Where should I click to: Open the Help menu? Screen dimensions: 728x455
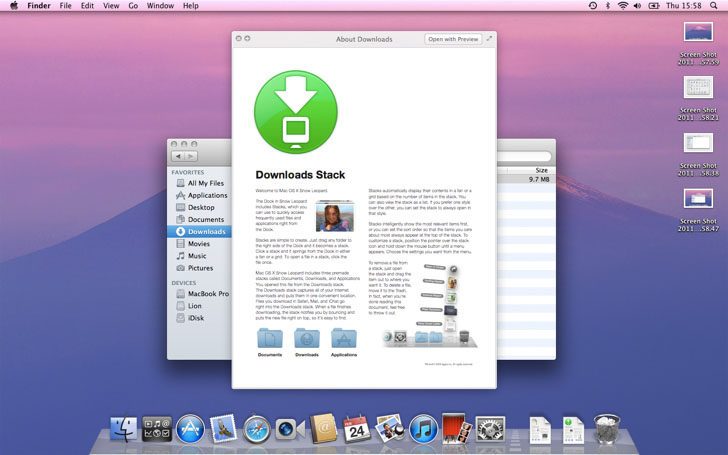(191, 6)
